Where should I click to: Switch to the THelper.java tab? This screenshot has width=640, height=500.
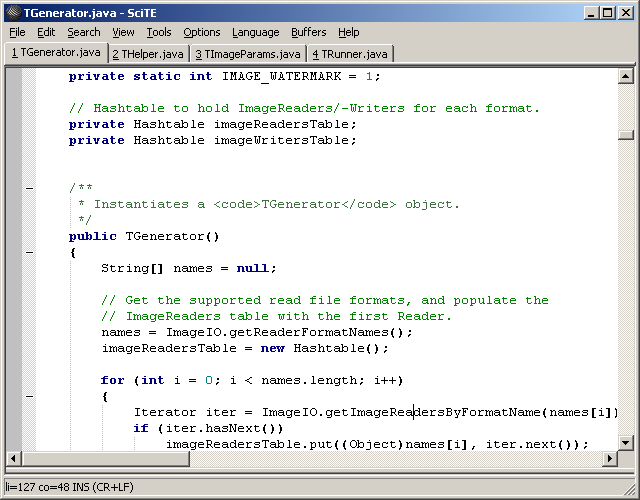point(148,54)
